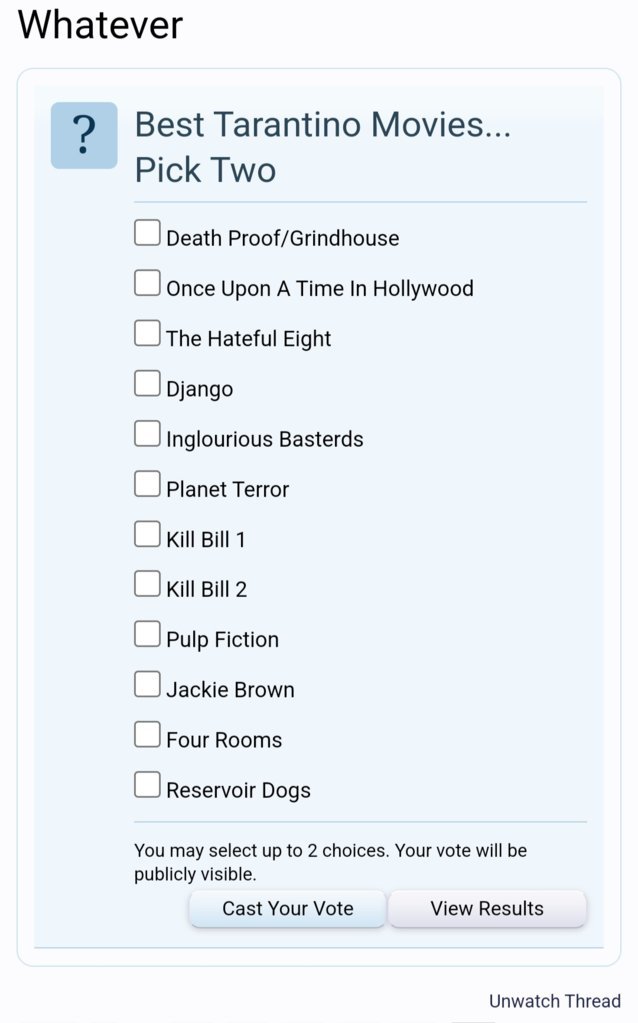Open View Results button
Viewport: 638px width, 1023px height.
[487, 908]
